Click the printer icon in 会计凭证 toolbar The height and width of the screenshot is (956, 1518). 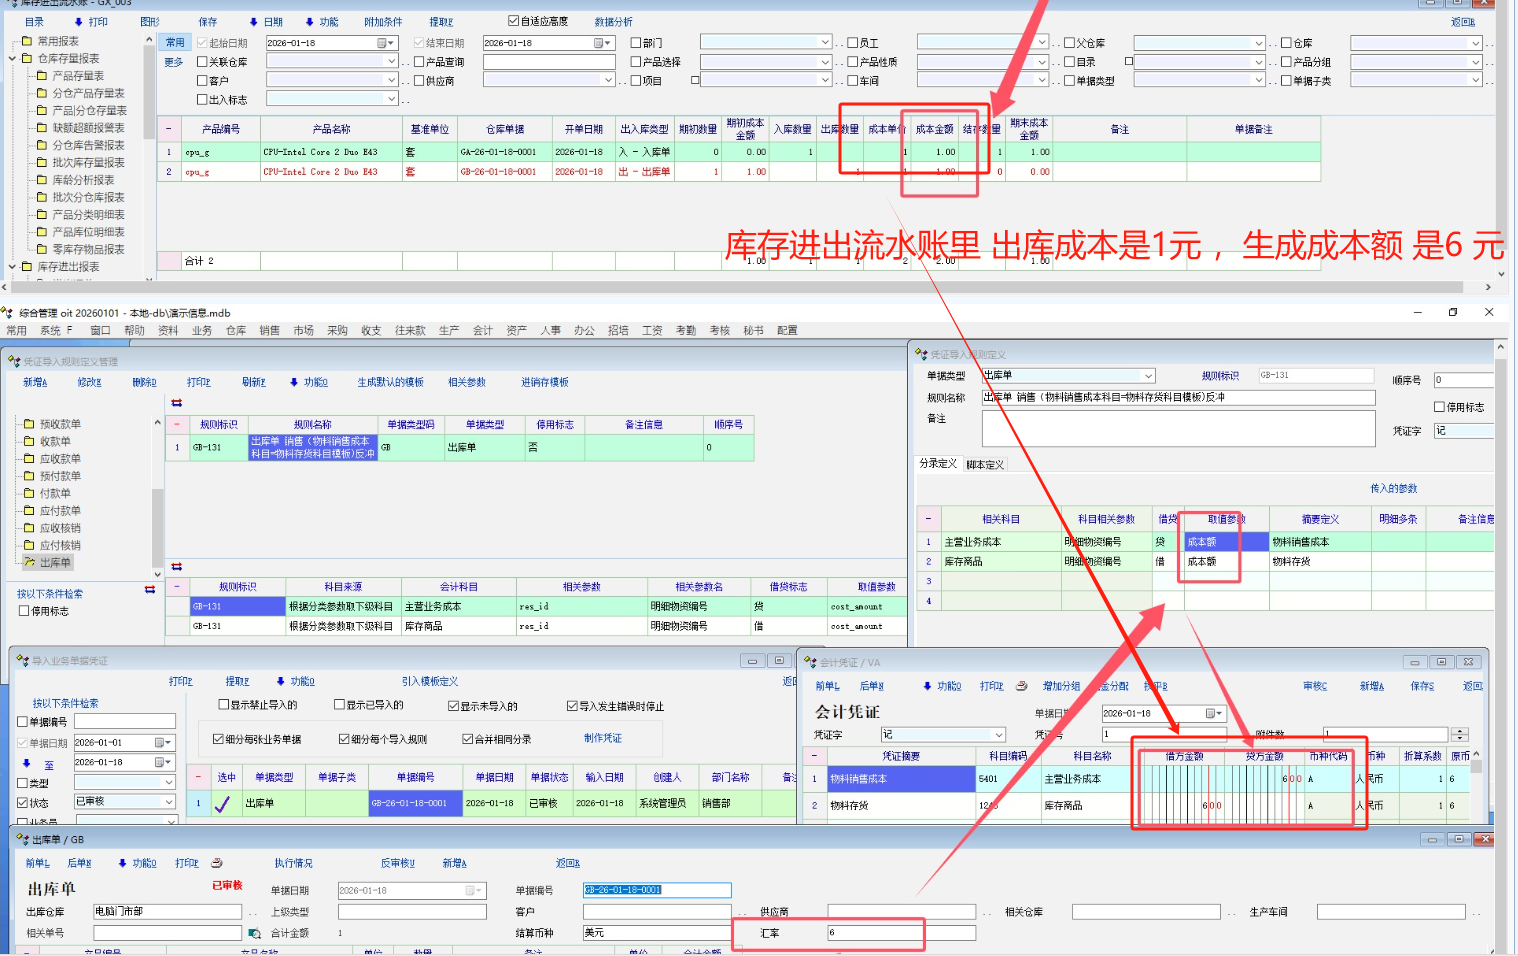click(x=1021, y=686)
